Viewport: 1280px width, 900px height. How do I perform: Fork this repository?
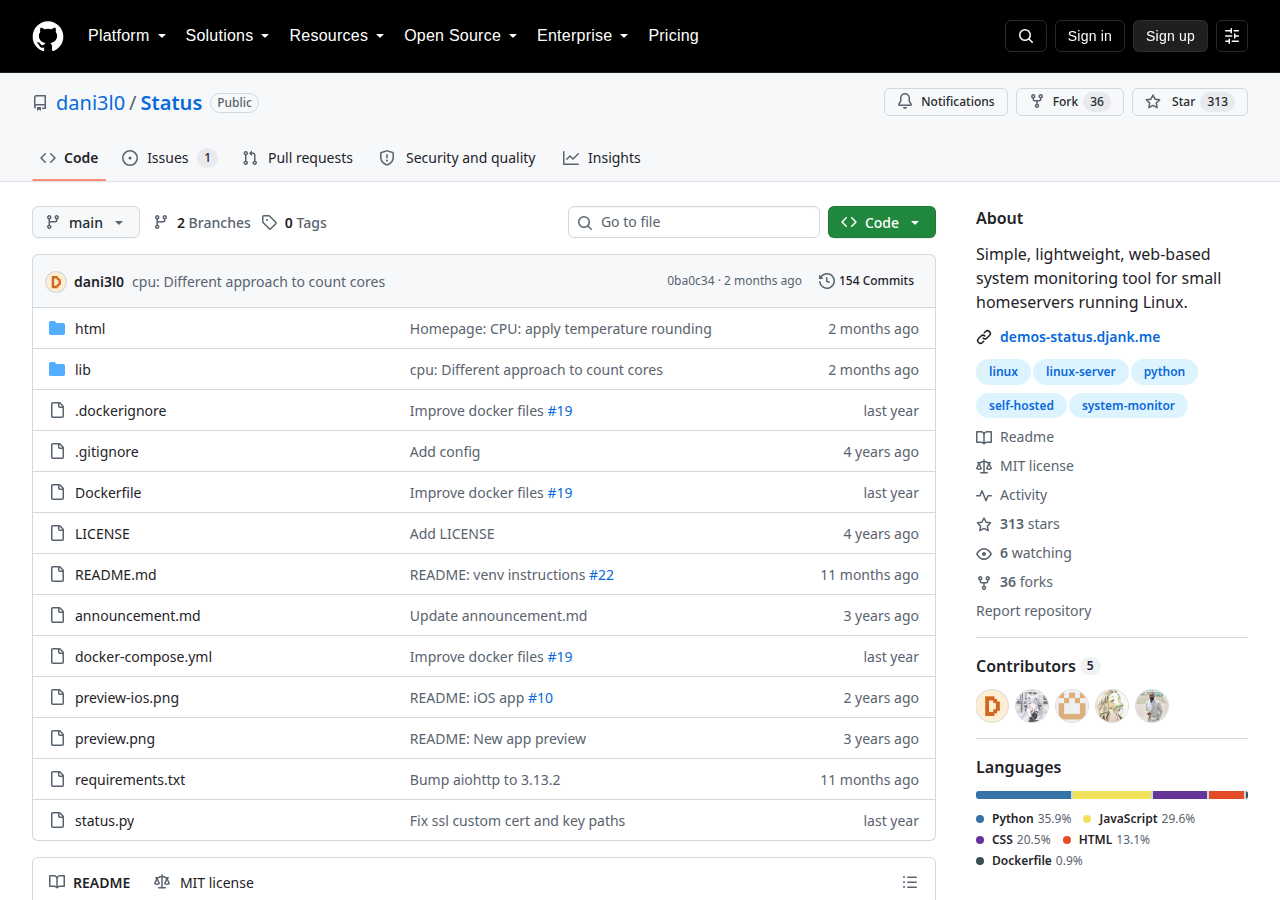click(1070, 102)
